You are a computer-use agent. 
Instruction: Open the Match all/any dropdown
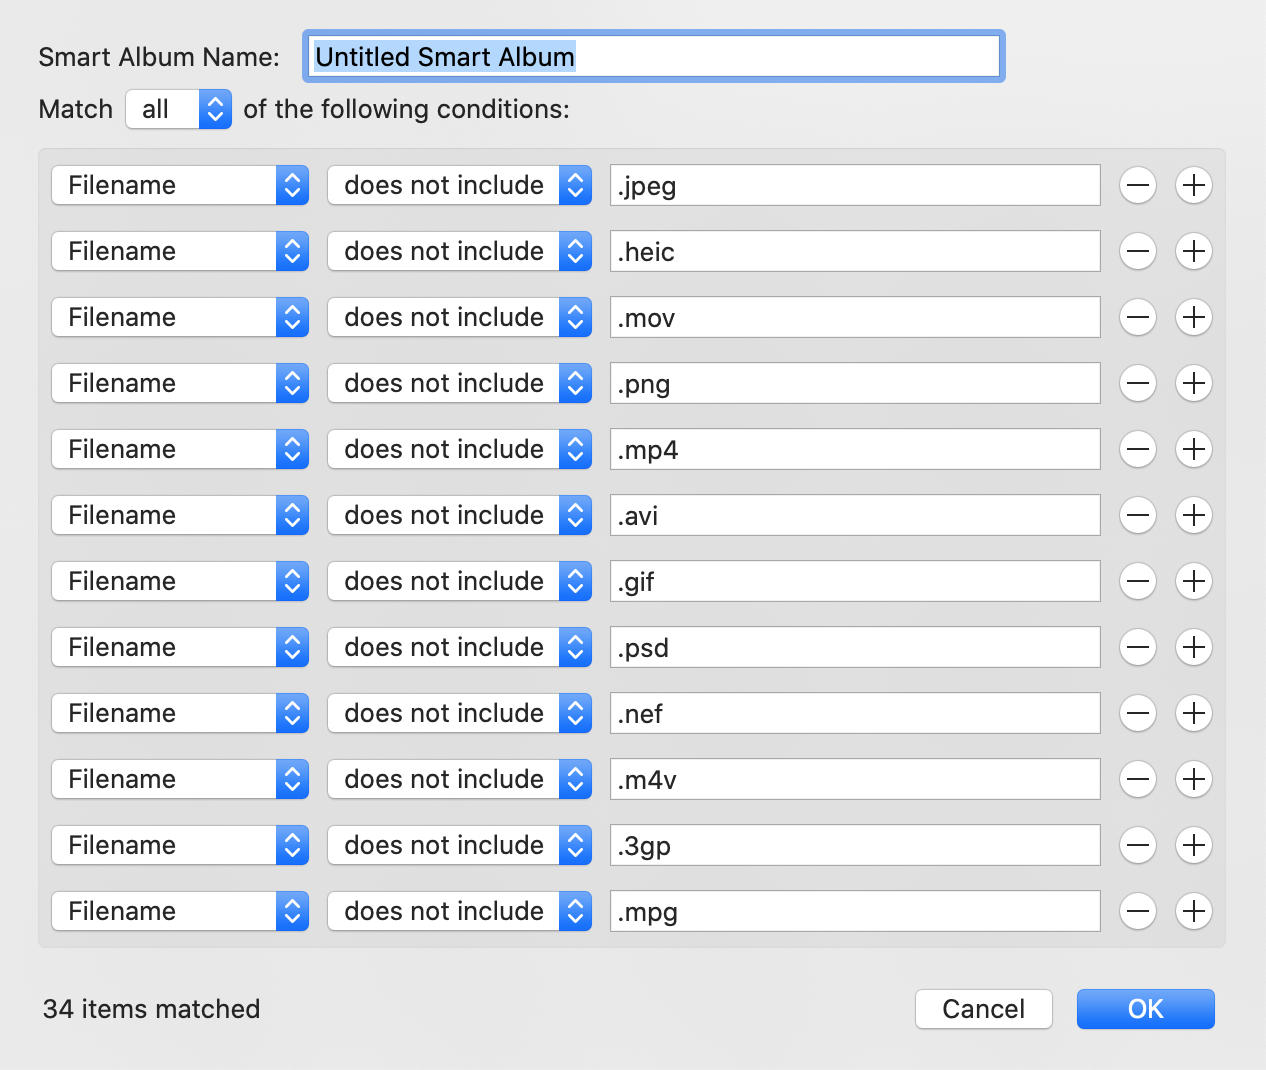(179, 109)
